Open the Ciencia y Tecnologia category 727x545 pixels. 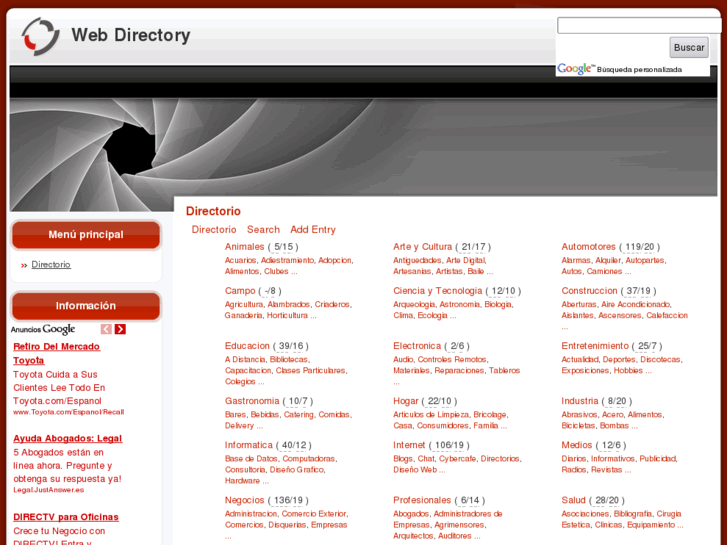pos(438,291)
